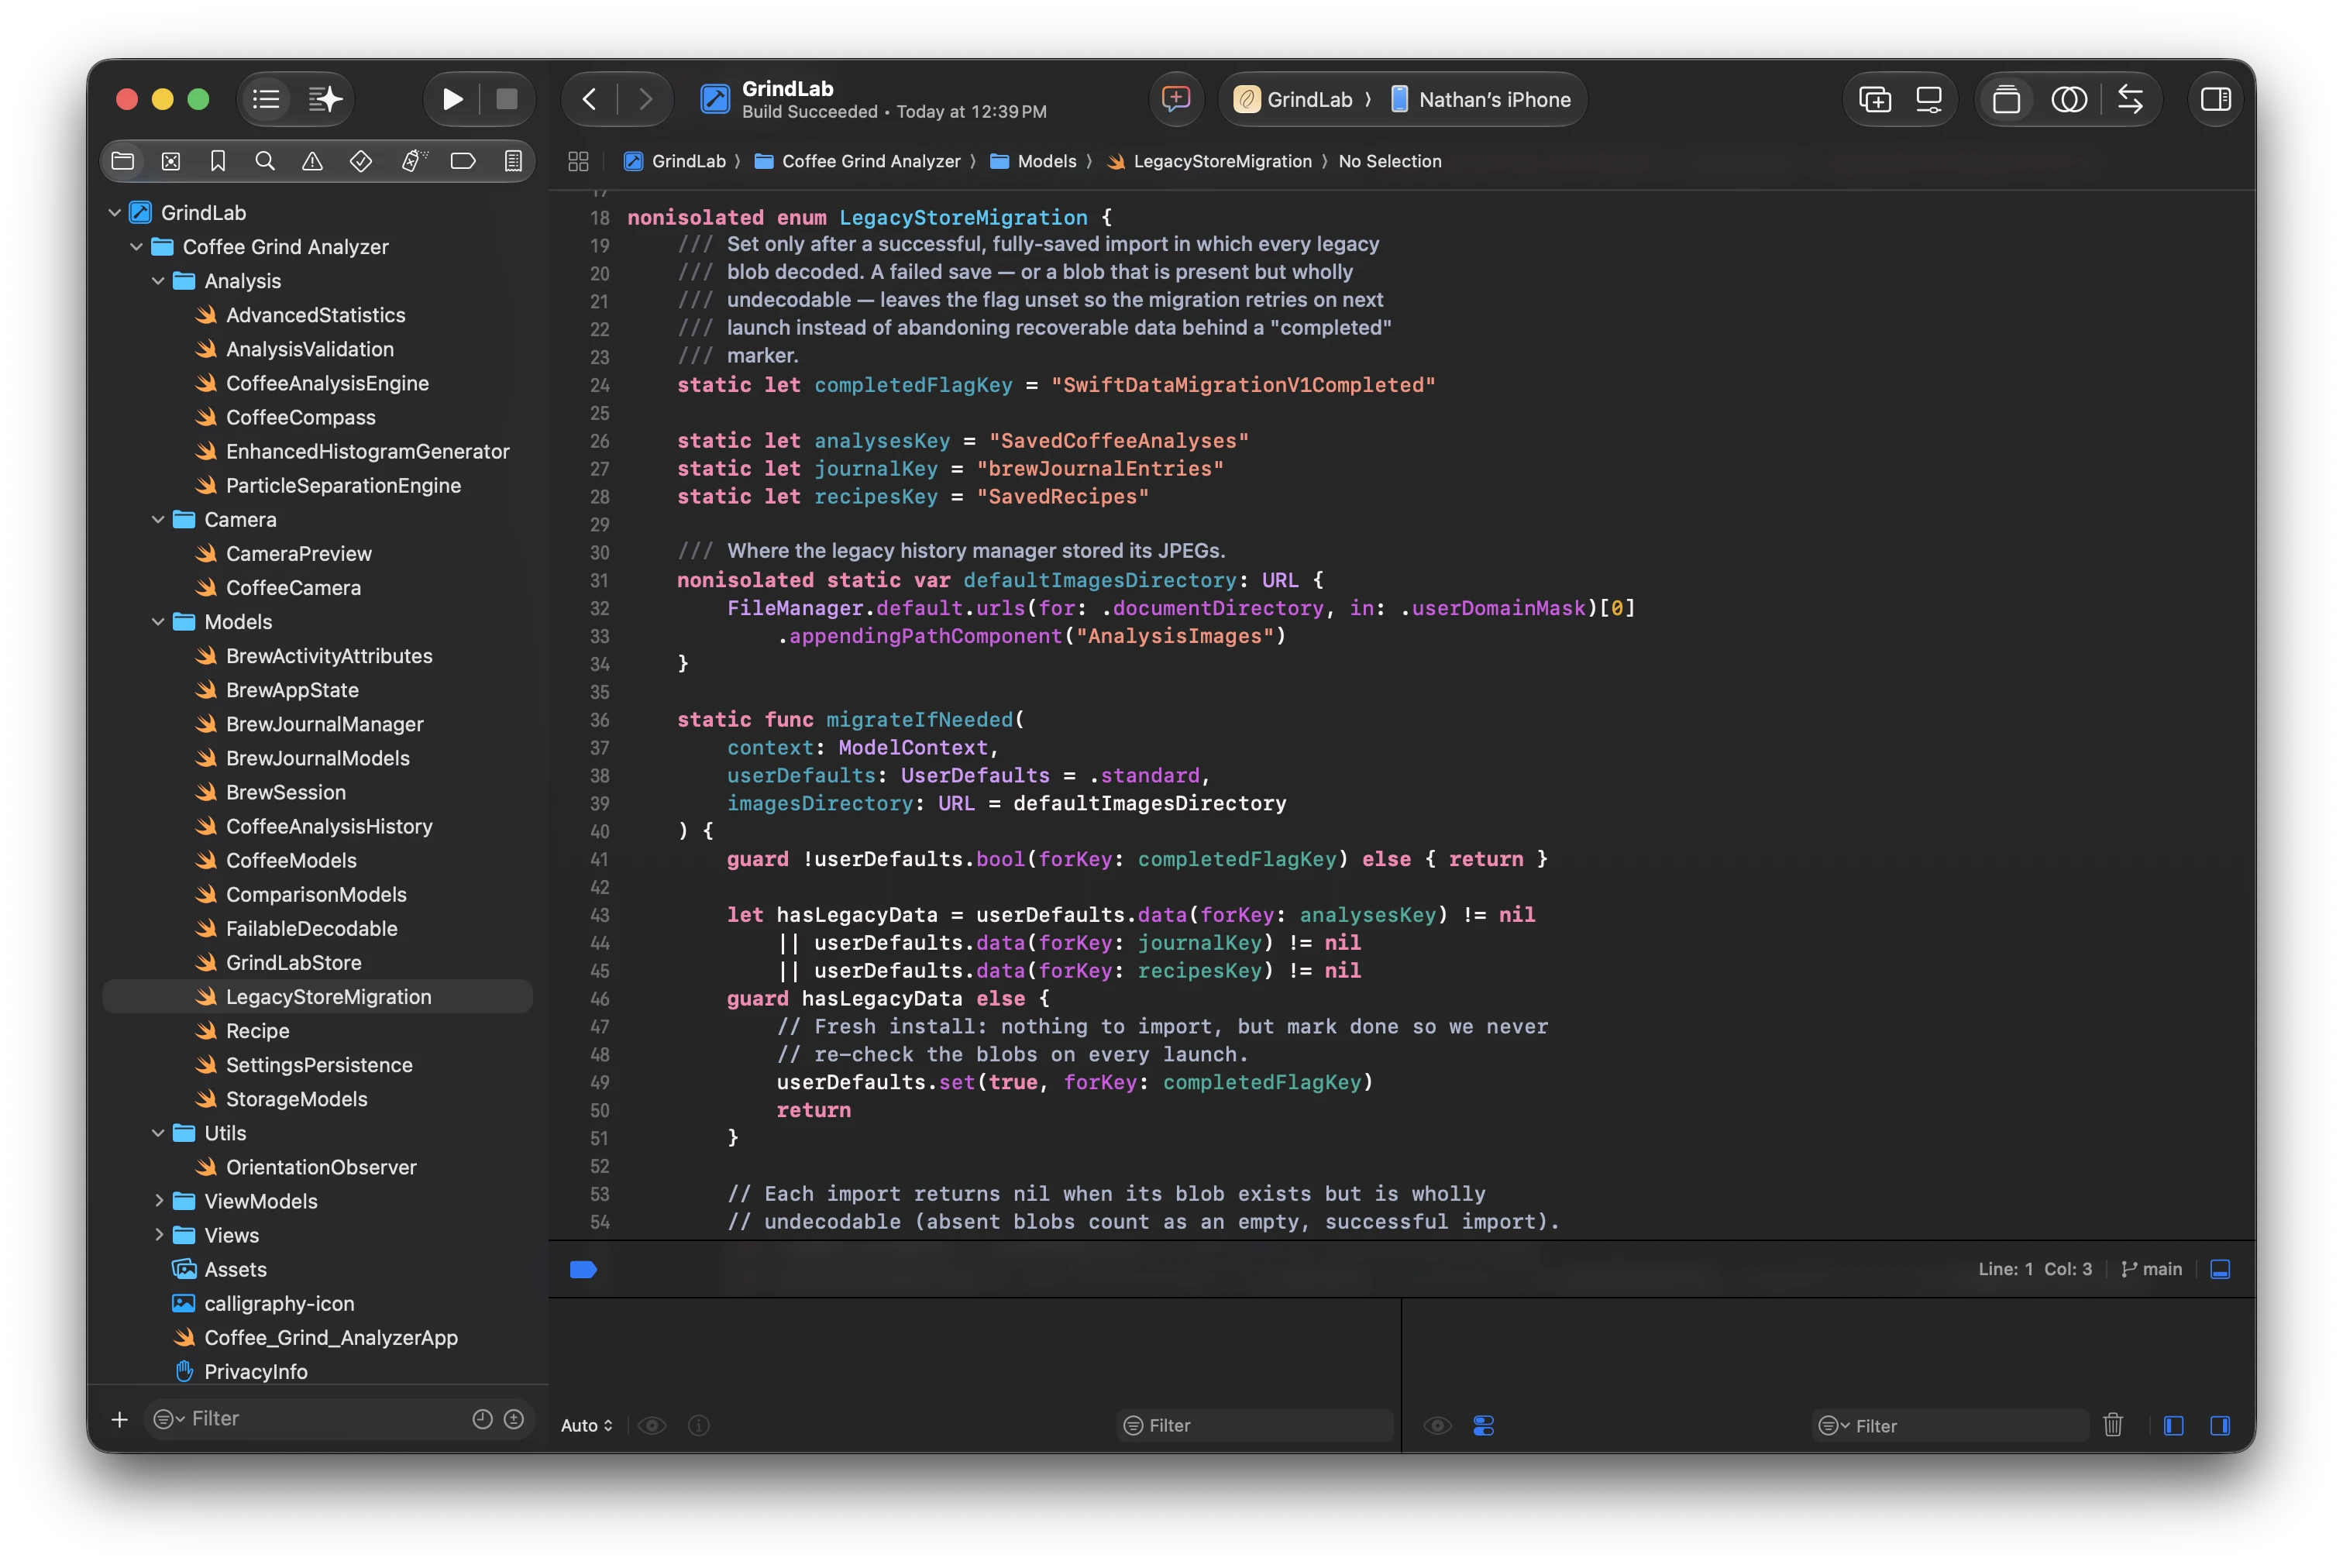Select GrindLab scheme in toolbar

(x=1294, y=99)
